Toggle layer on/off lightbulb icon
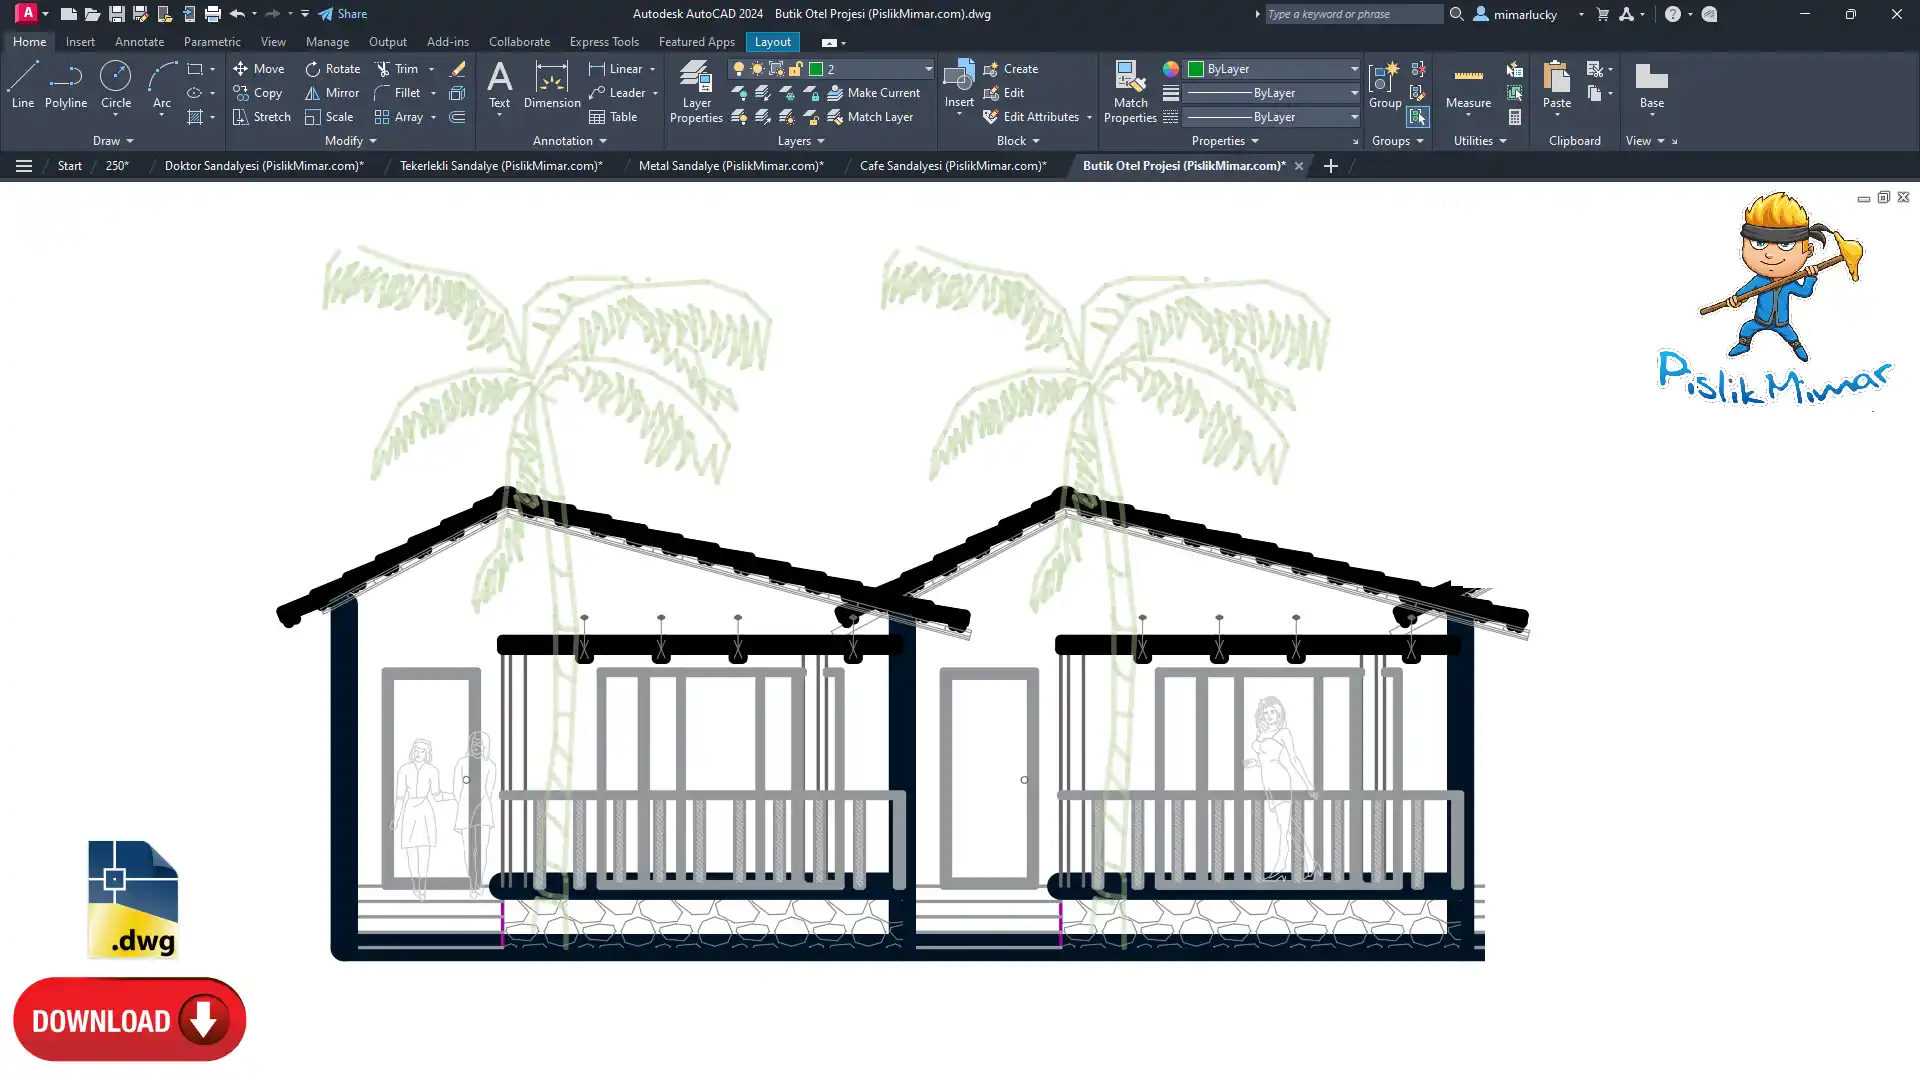 pyautogui.click(x=739, y=69)
